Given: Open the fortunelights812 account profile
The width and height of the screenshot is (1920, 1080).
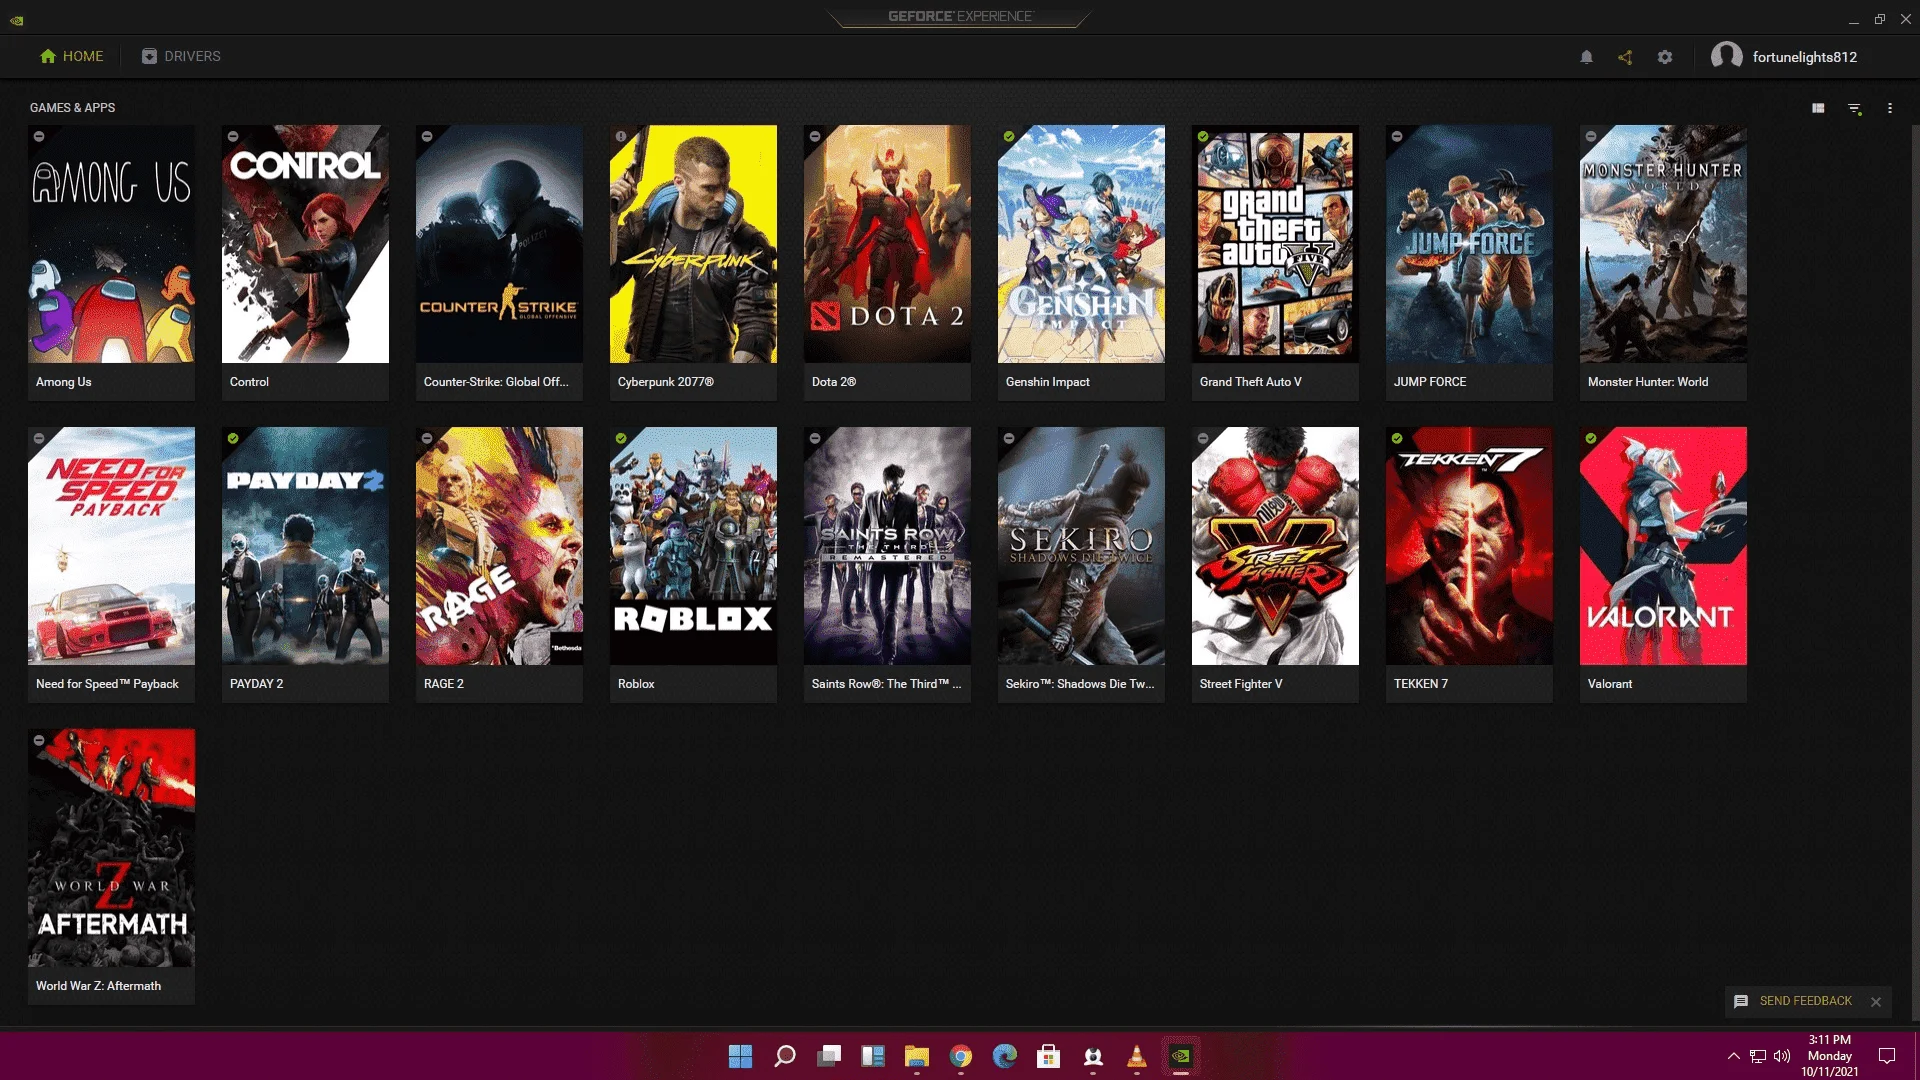Looking at the screenshot, I should (1785, 57).
